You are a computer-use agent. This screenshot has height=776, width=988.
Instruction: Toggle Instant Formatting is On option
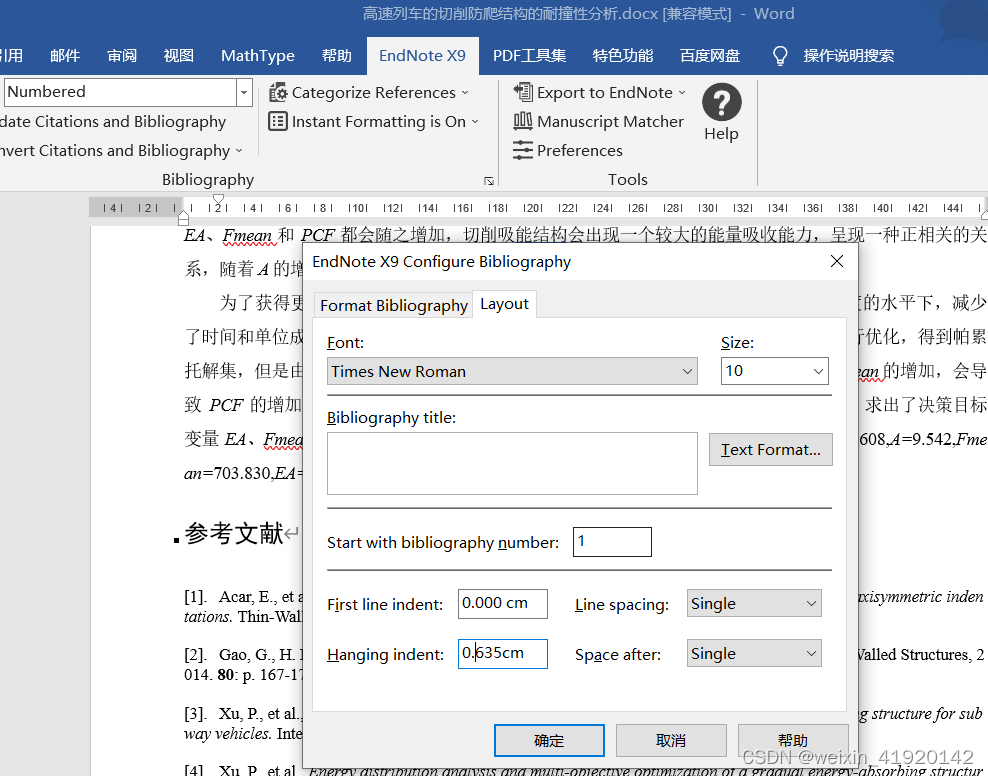[373, 122]
